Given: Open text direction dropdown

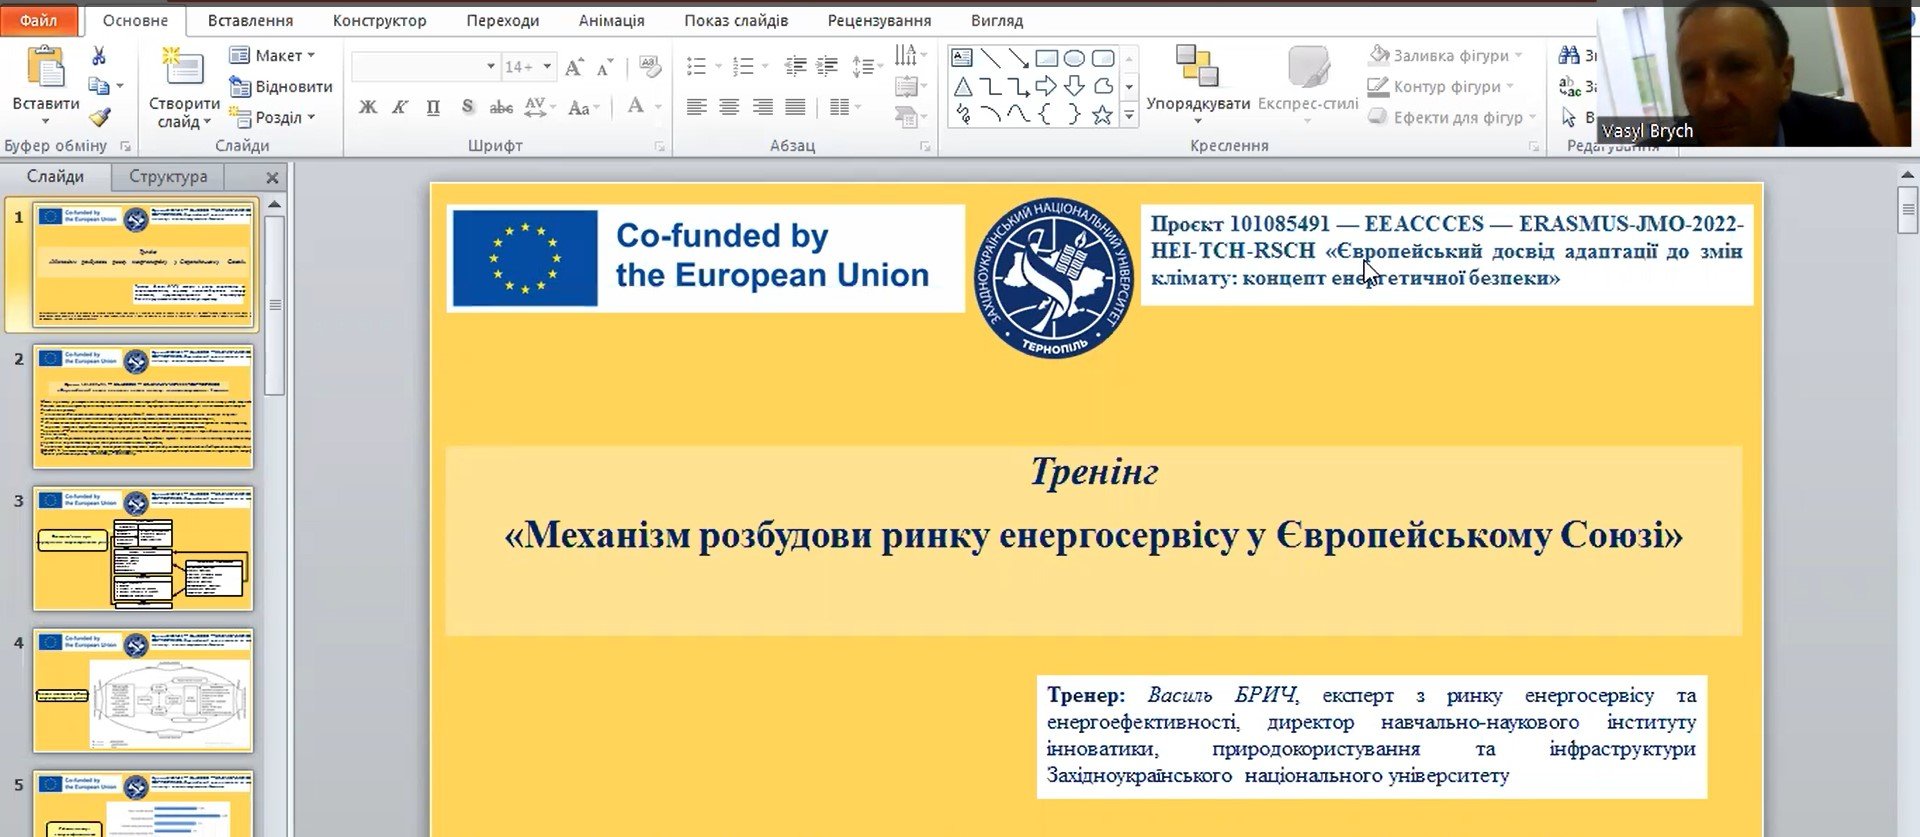Looking at the screenshot, I should click(910, 54).
